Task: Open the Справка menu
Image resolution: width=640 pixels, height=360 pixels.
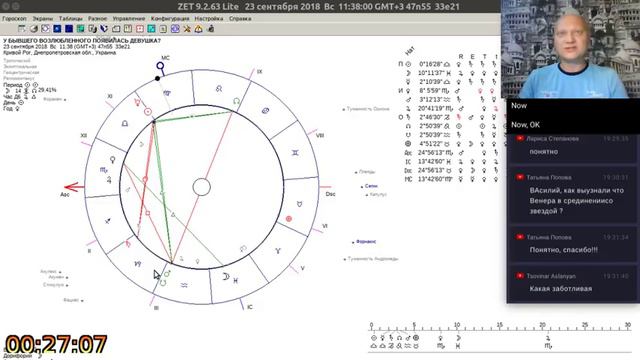Action: pos(240,19)
